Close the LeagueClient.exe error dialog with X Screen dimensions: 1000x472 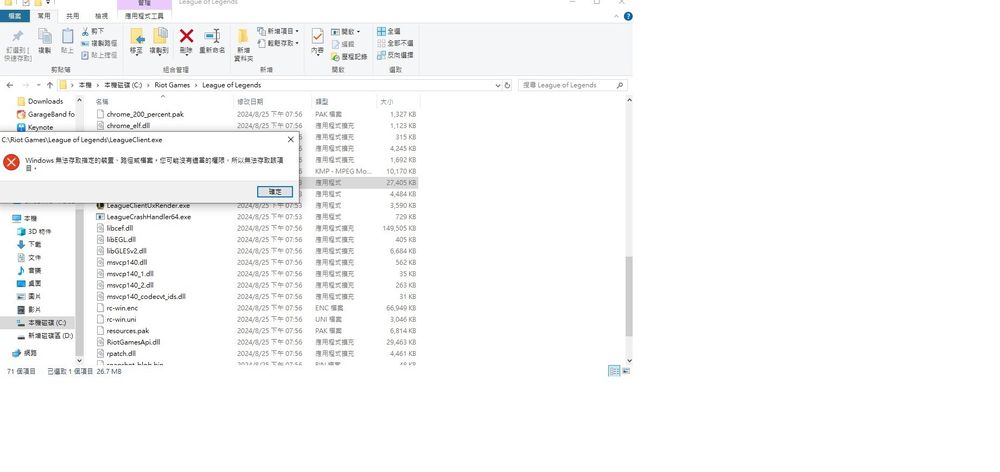coord(290,140)
